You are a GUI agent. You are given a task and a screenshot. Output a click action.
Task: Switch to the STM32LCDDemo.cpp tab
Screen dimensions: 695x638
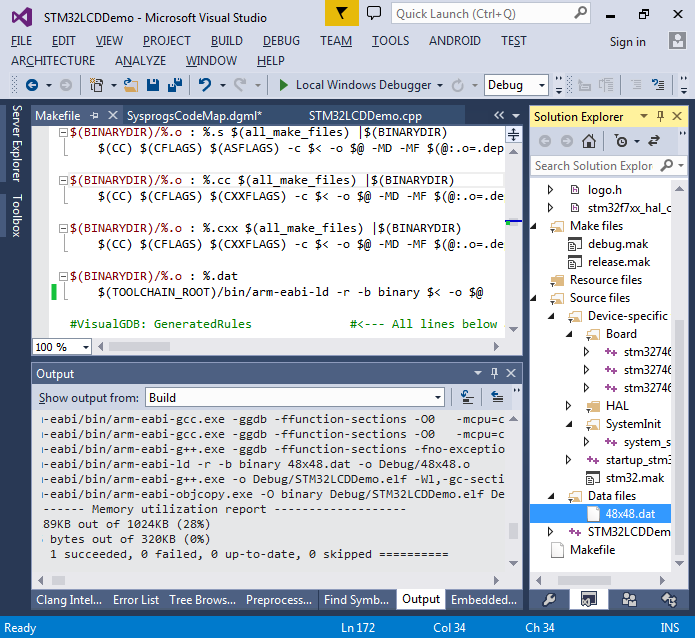[365, 116]
